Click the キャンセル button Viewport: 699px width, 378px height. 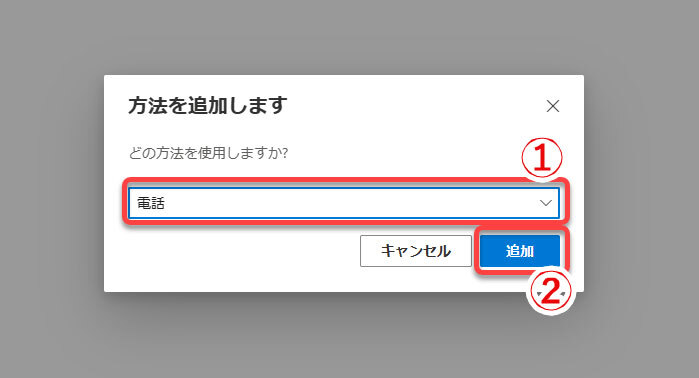[x=415, y=251]
